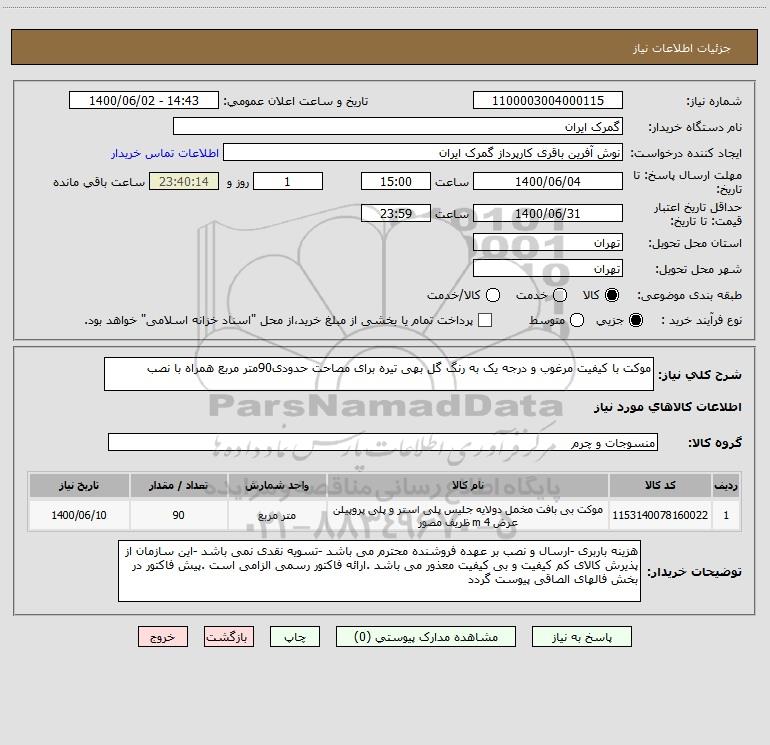
Task: Click the unit cell متر مربع
Action: pyautogui.click(x=277, y=515)
